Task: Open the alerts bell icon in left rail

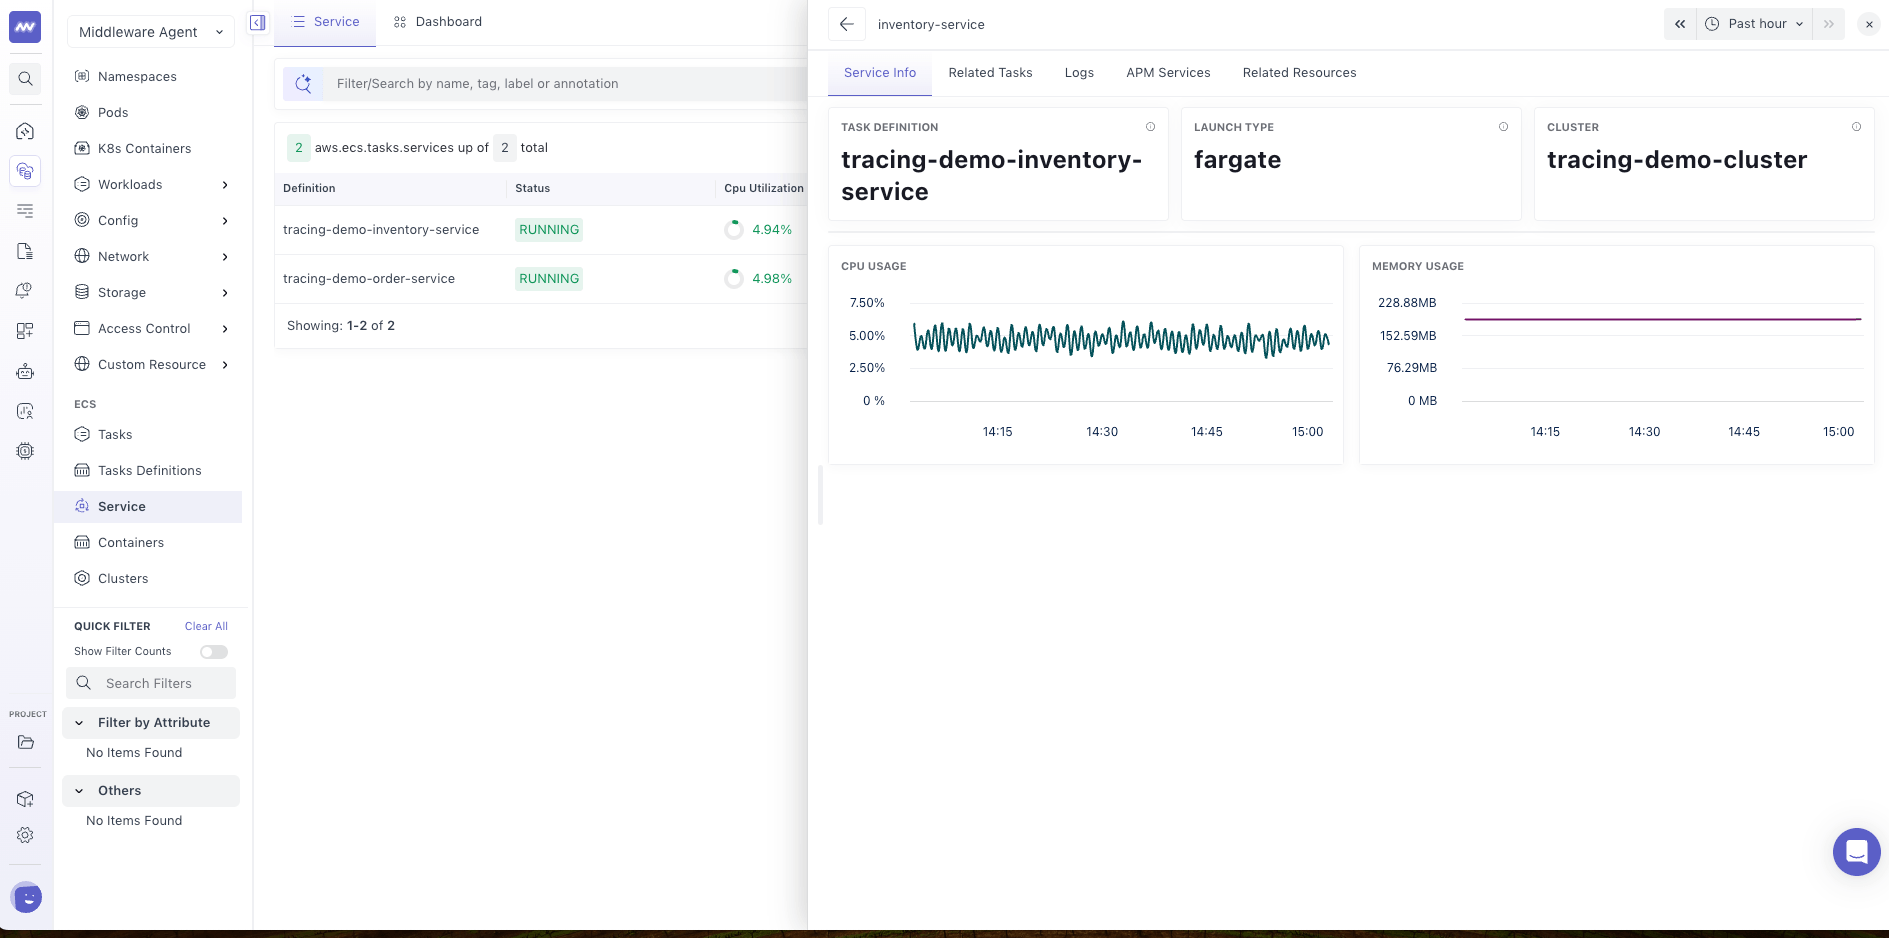Action: tap(25, 291)
